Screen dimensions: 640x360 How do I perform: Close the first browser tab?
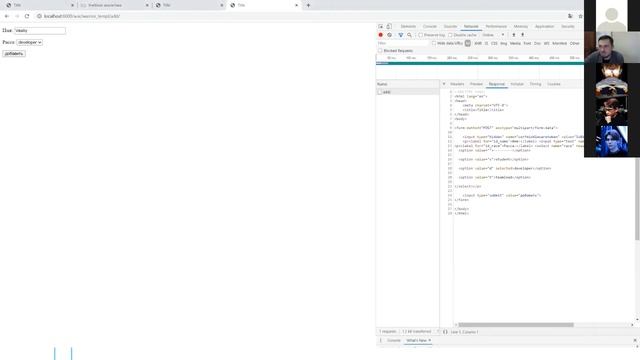[x=73, y=5]
